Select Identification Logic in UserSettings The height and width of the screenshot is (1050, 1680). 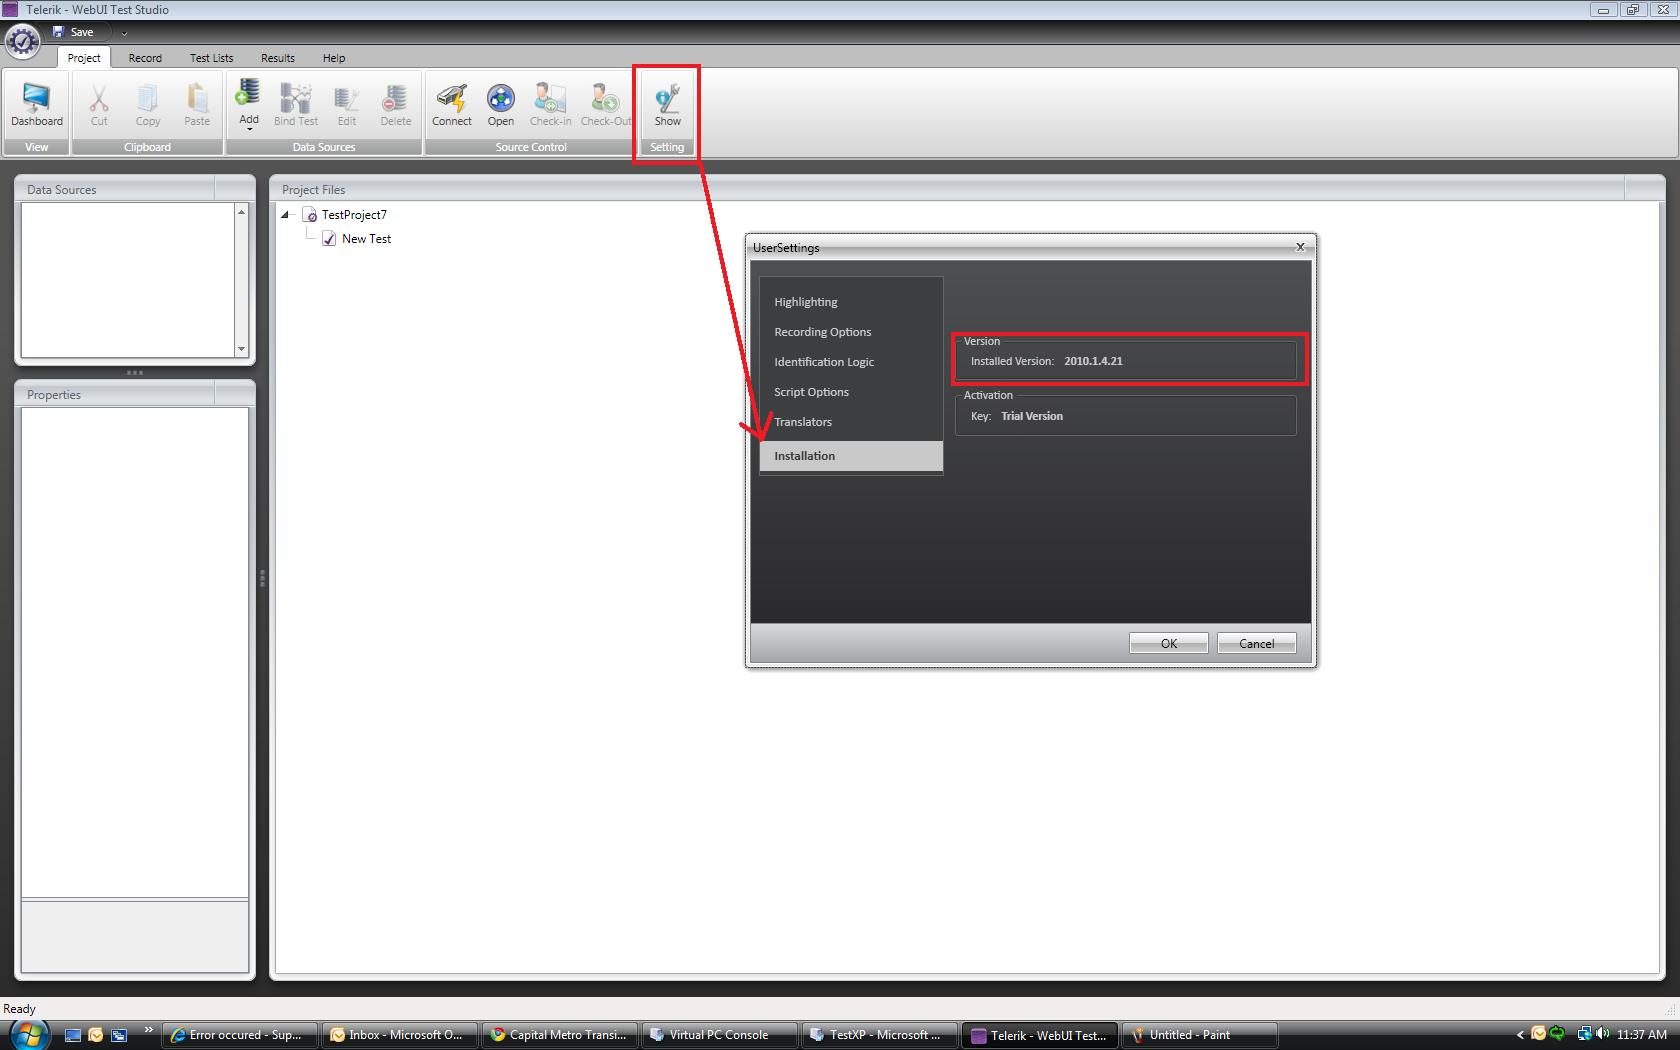(x=824, y=362)
